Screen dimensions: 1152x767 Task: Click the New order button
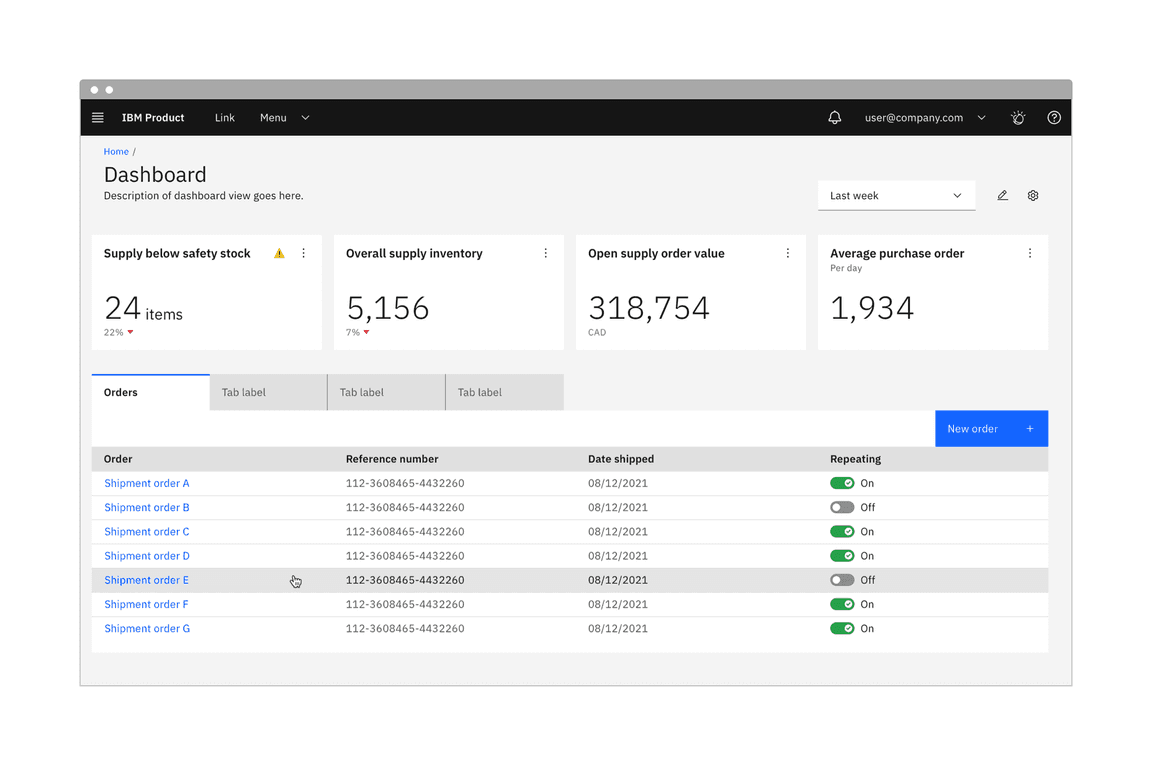click(991, 428)
